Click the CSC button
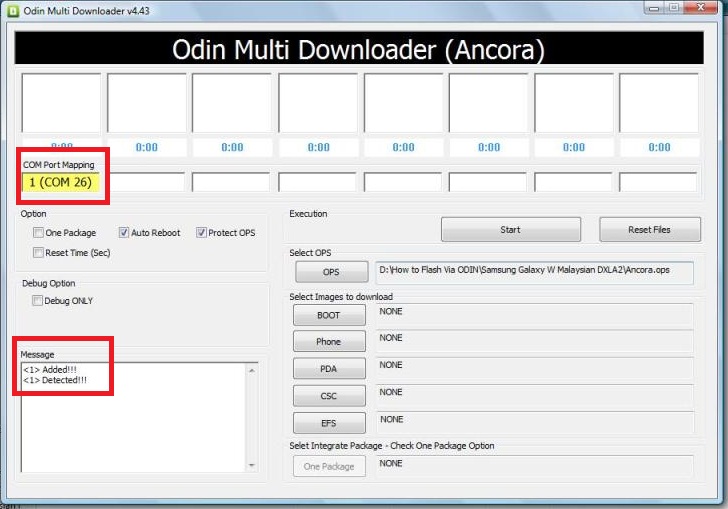This screenshot has width=728, height=509. [x=329, y=396]
